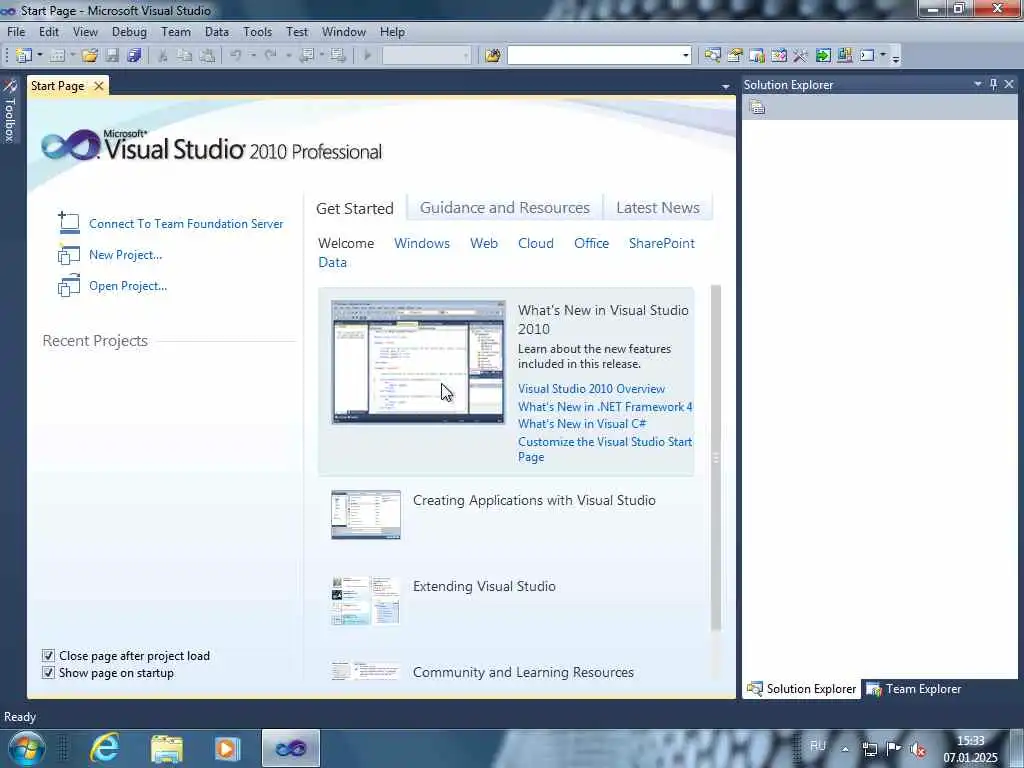This screenshot has width=1024, height=768.
Task: Open the Solution Configurations dropdown
Action: 466,56
